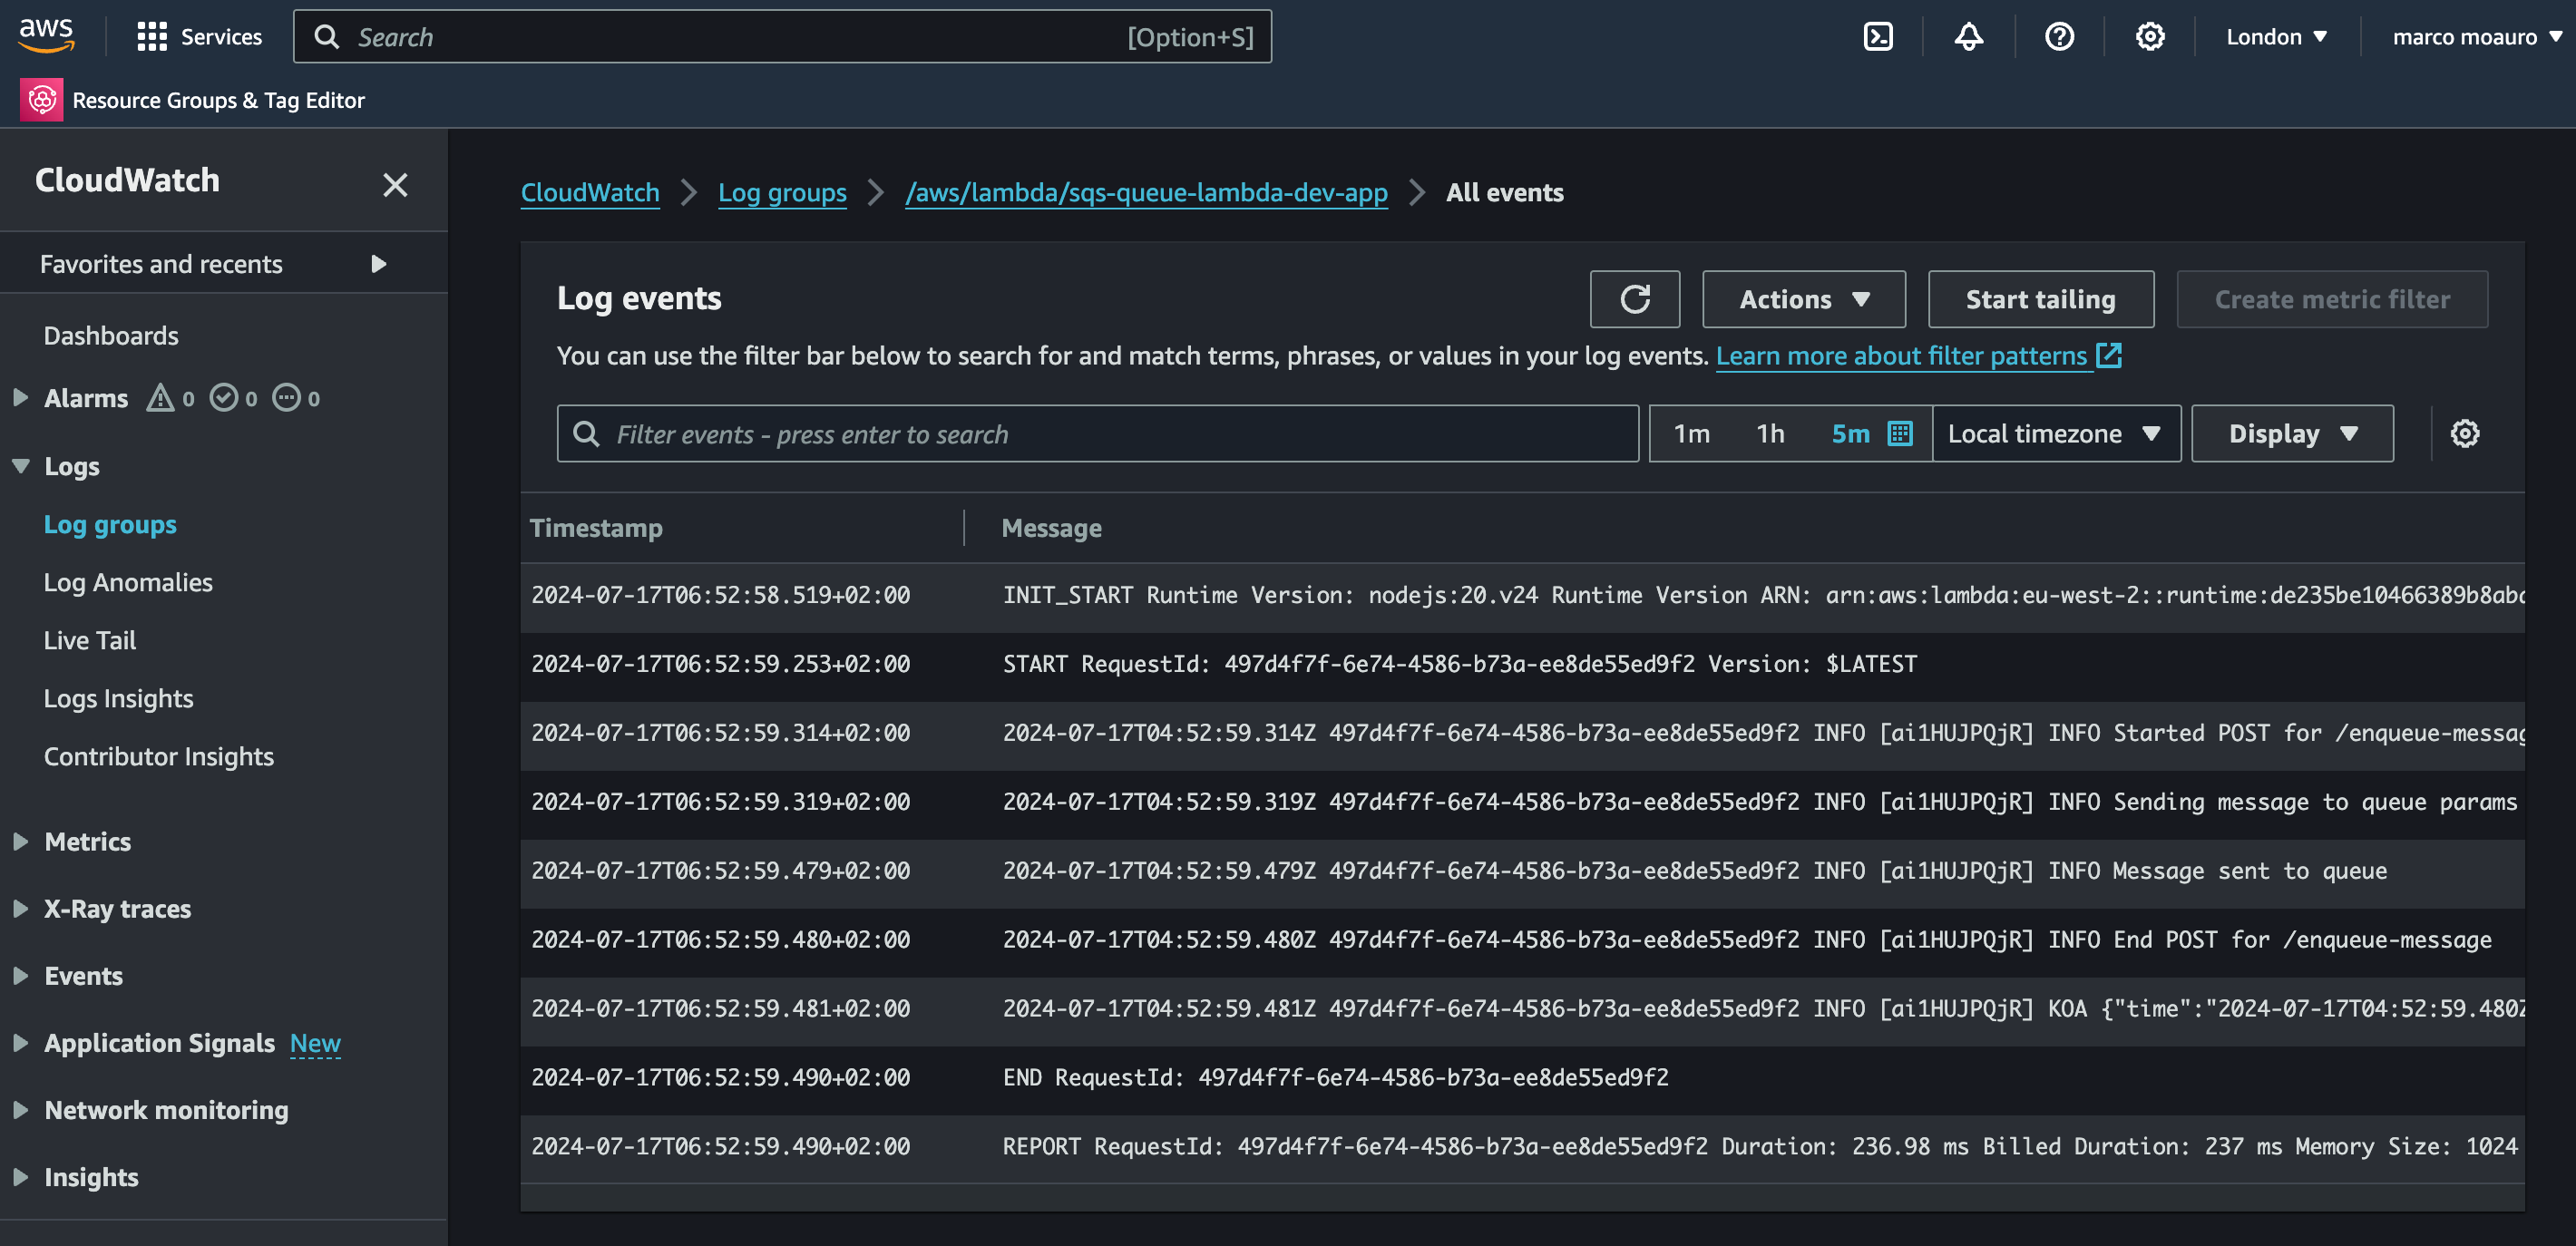Open account settings gear in top bar
This screenshot has width=2576, height=1246.
[2150, 36]
